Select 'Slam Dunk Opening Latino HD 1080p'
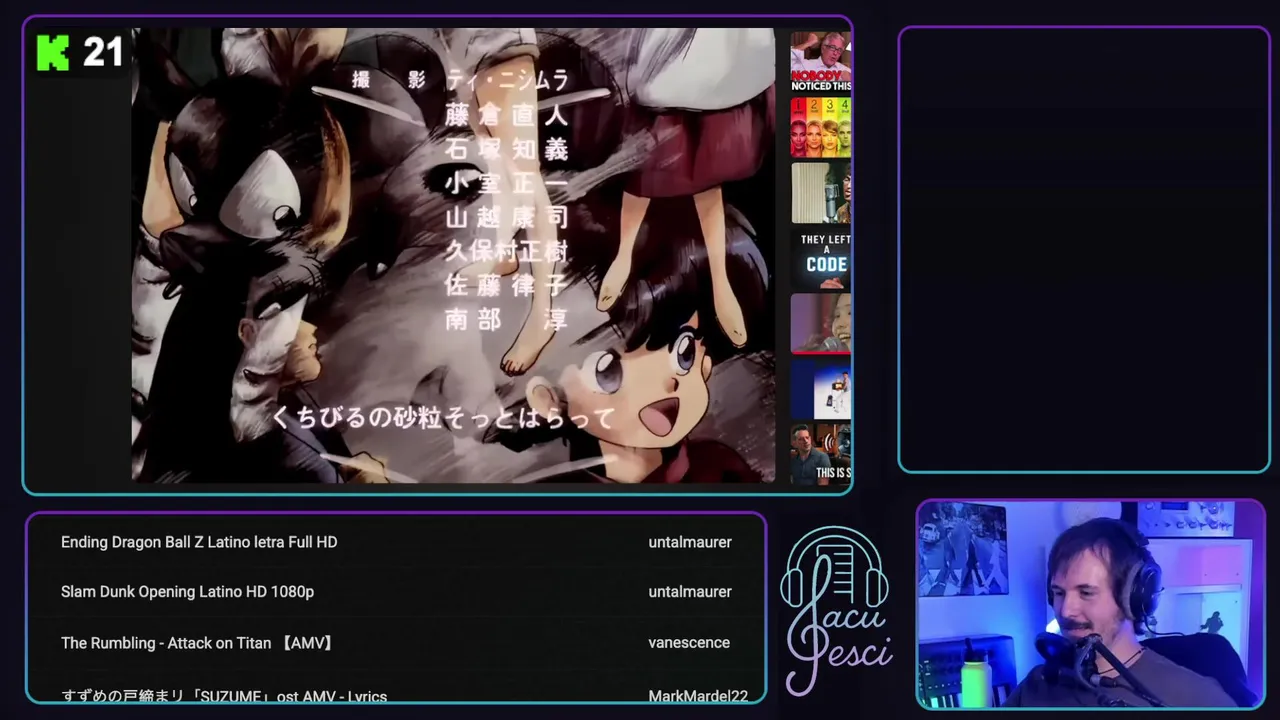Viewport: 1280px width, 720px height. click(x=187, y=592)
